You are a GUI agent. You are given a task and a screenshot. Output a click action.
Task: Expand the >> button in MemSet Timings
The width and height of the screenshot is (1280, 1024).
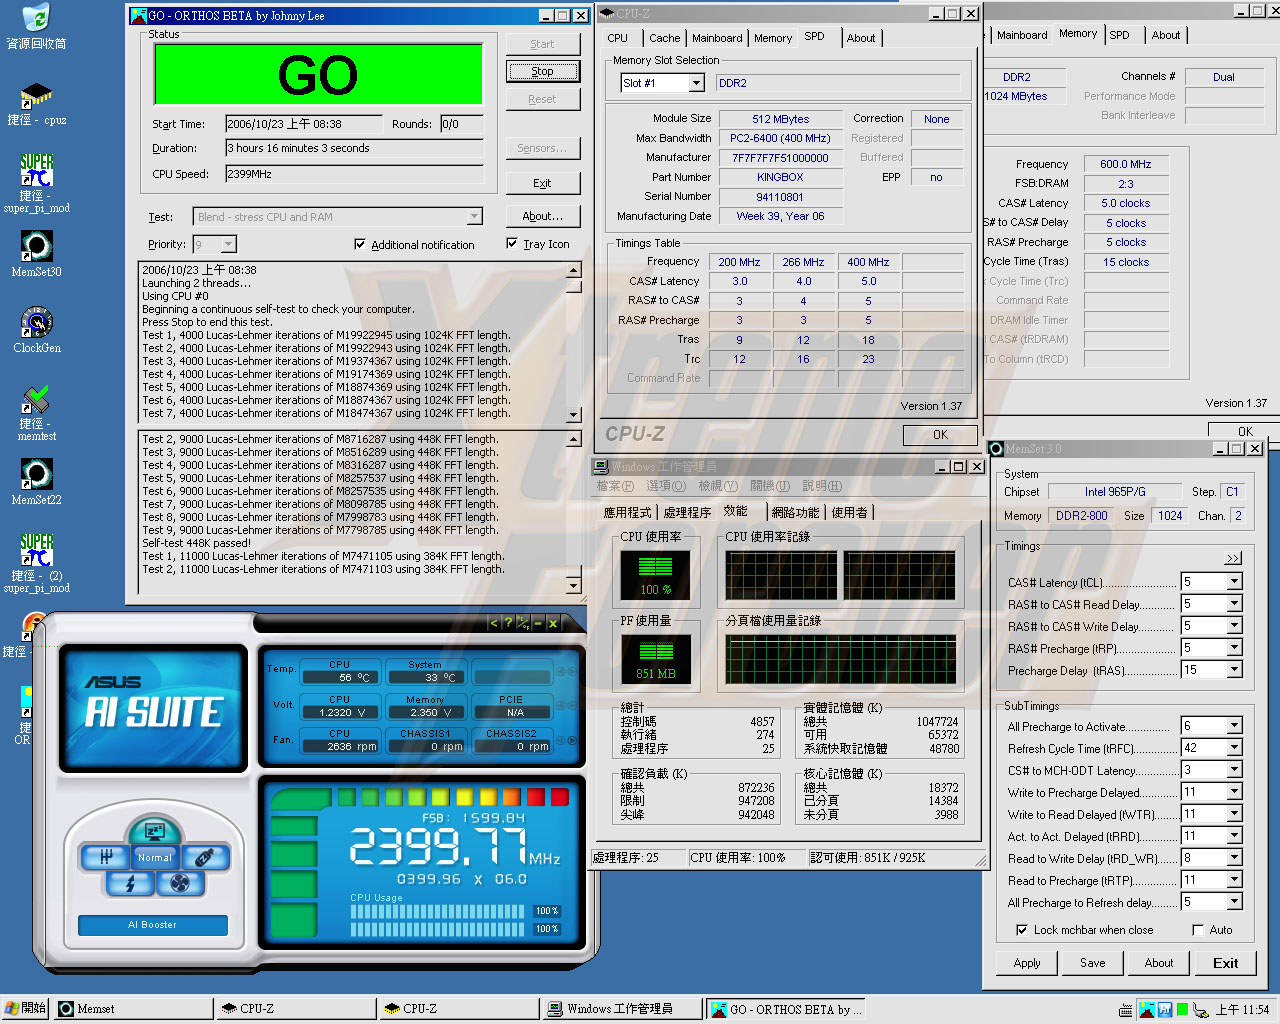point(1233,558)
